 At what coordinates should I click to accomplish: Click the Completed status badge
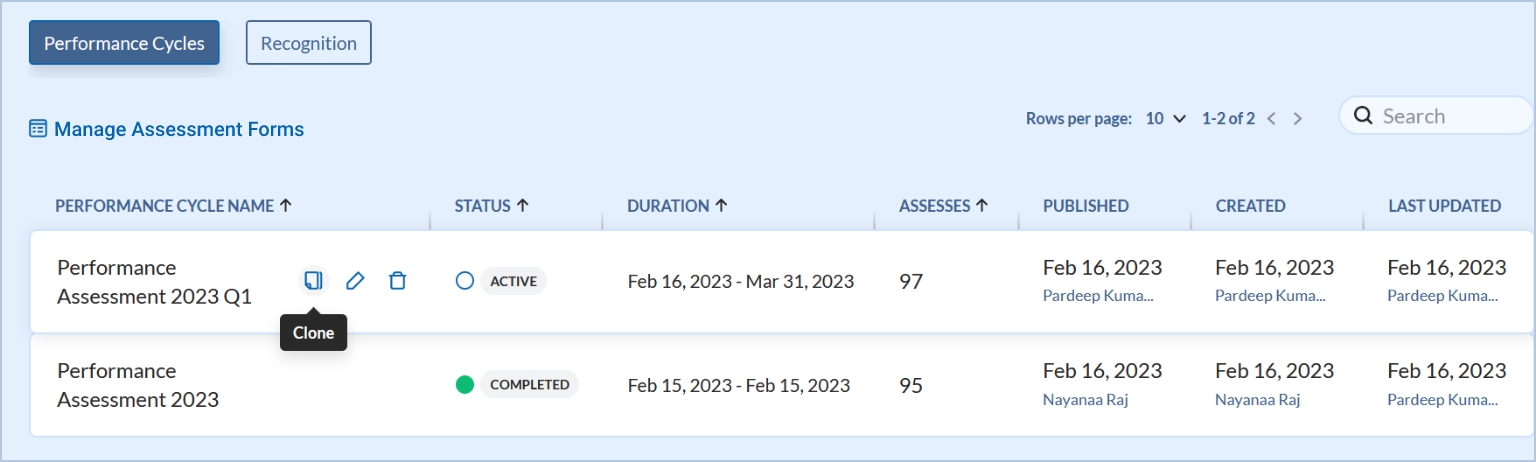pyautogui.click(x=529, y=385)
